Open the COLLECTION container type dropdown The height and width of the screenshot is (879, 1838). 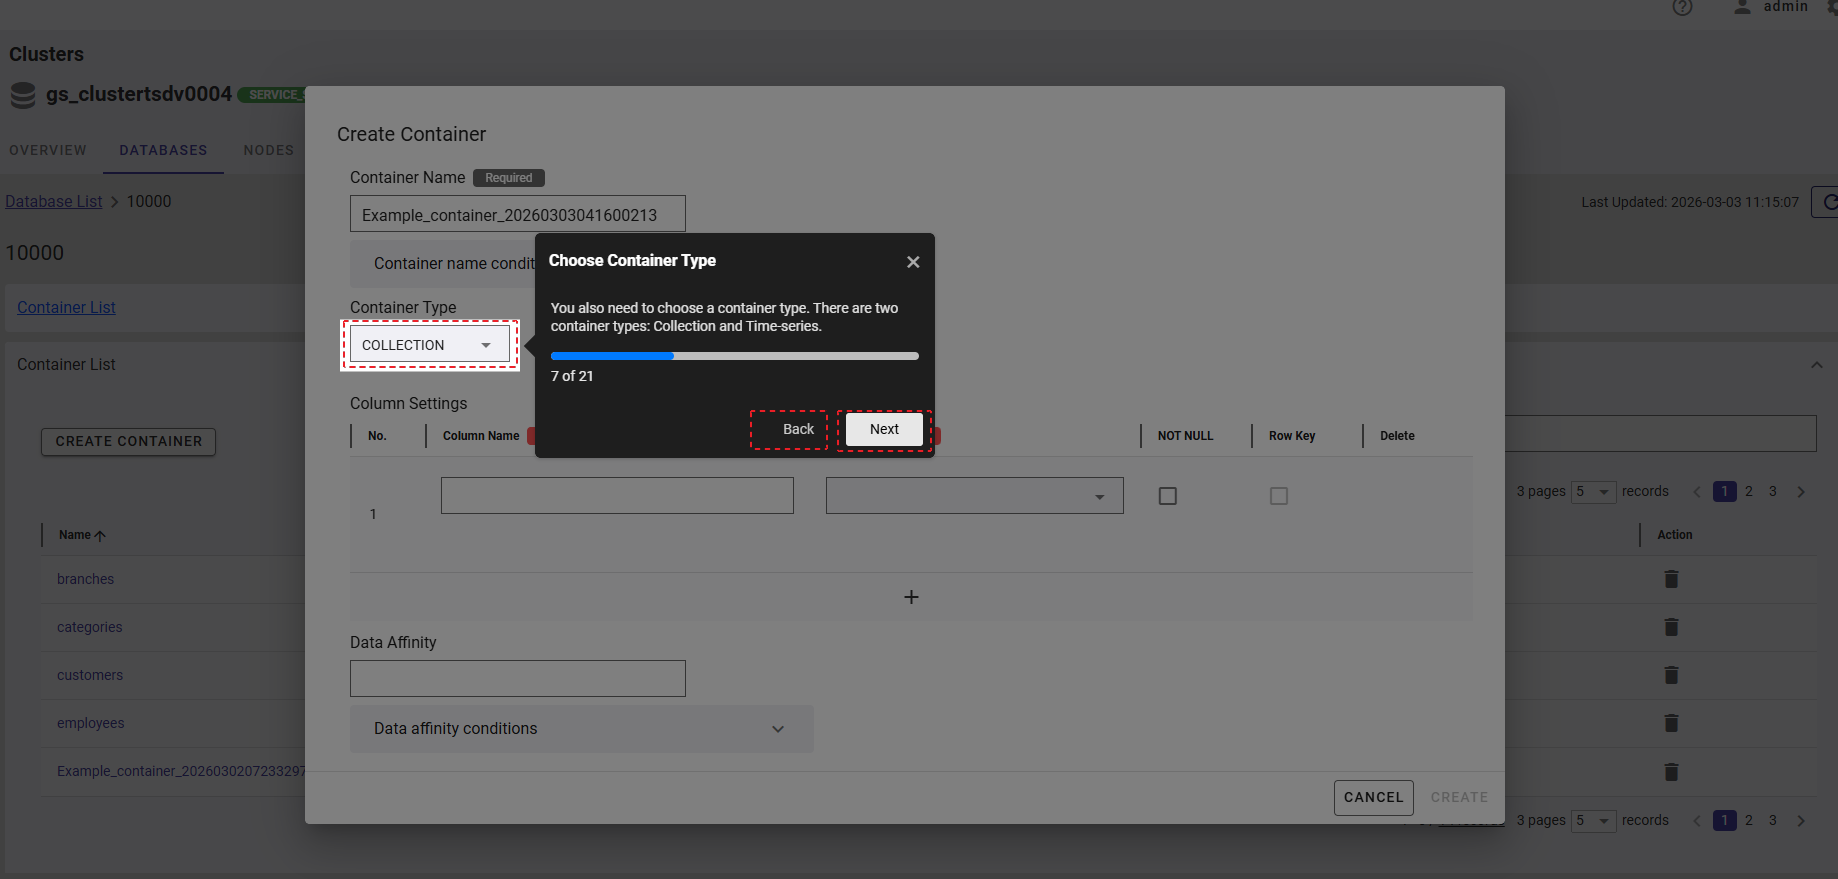429,345
